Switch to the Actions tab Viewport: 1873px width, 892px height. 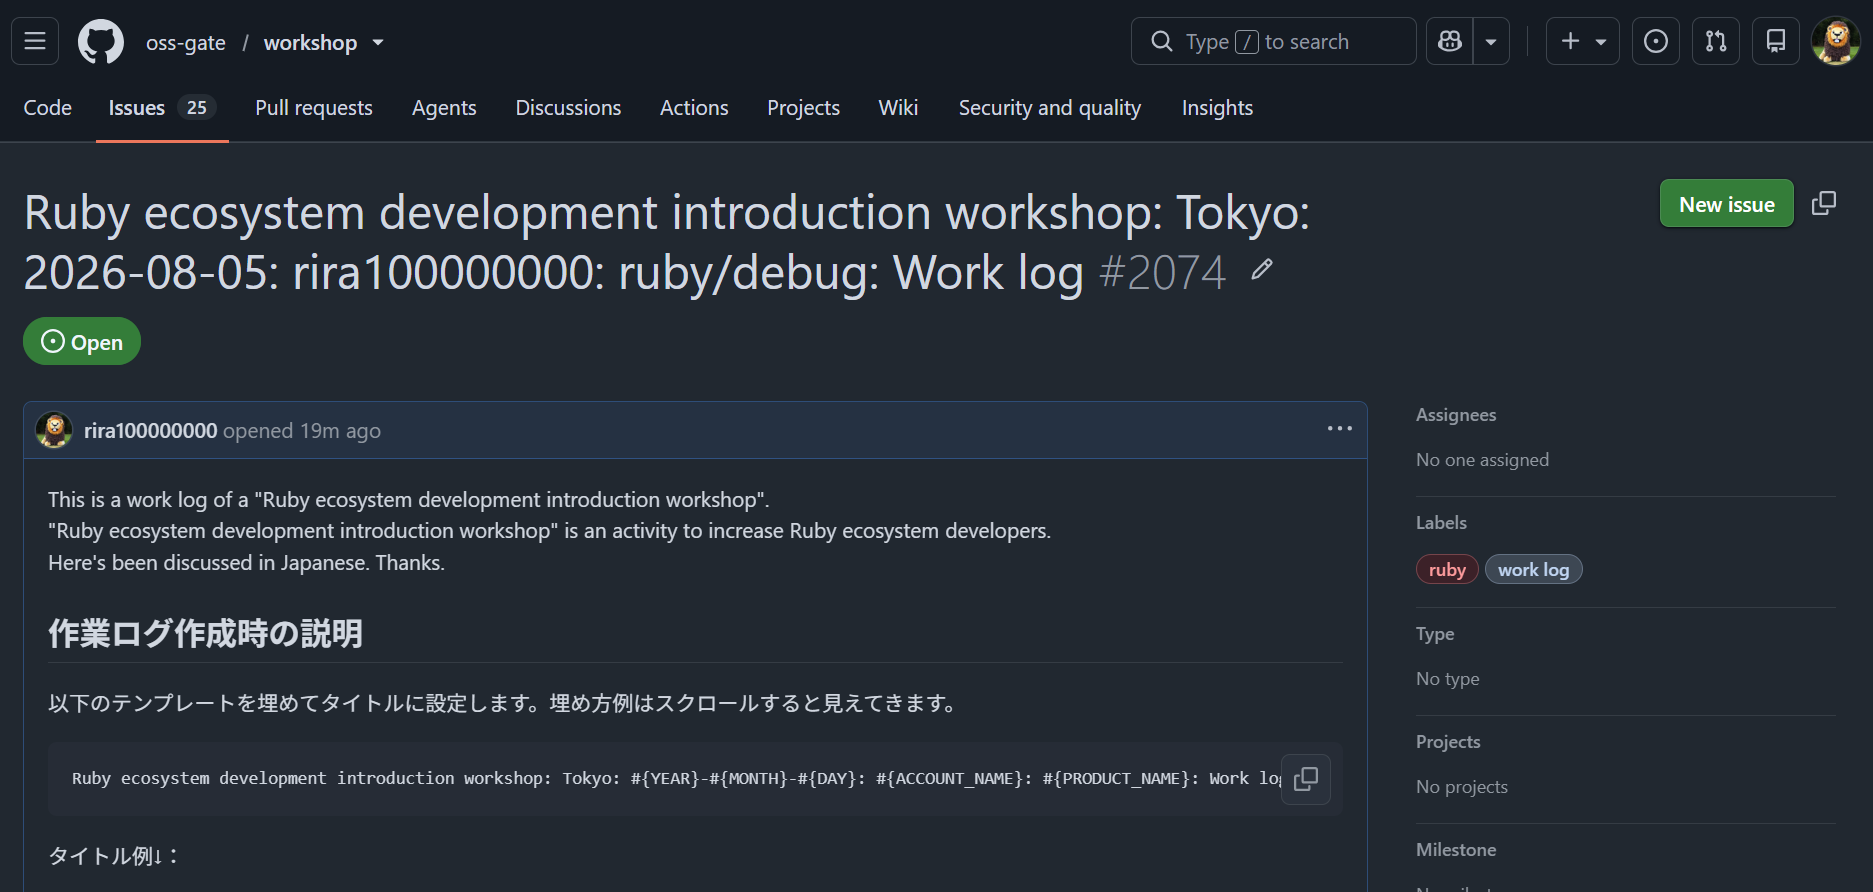[694, 108]
